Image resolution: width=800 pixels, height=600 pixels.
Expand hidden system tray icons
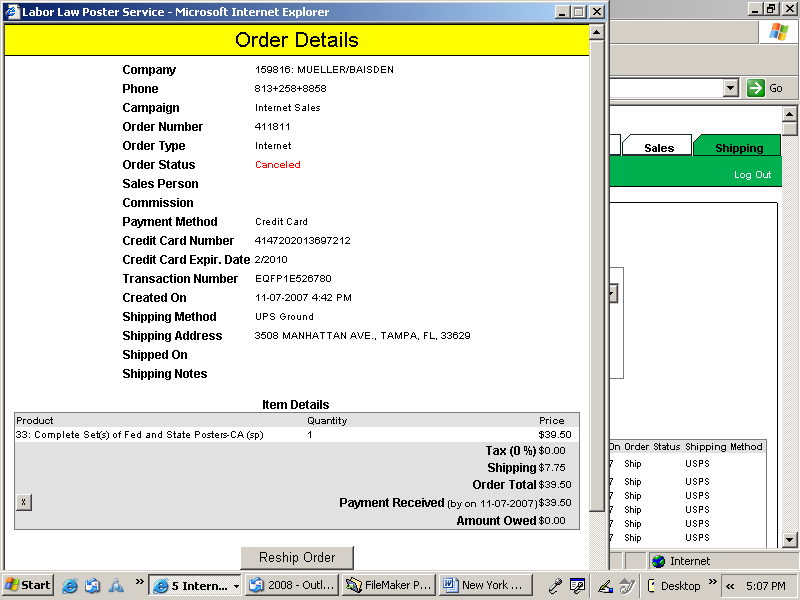click(730, 585)
